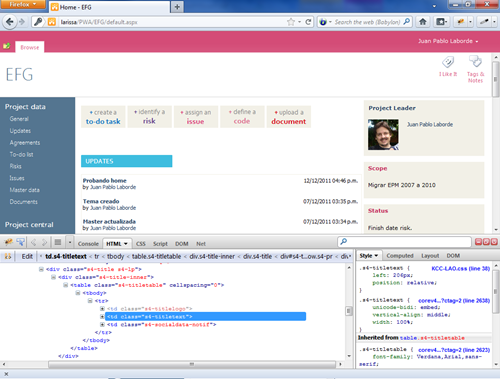500x379 pixels.
Task: Select the Browse ribbon tab
Action: [30, 47]
